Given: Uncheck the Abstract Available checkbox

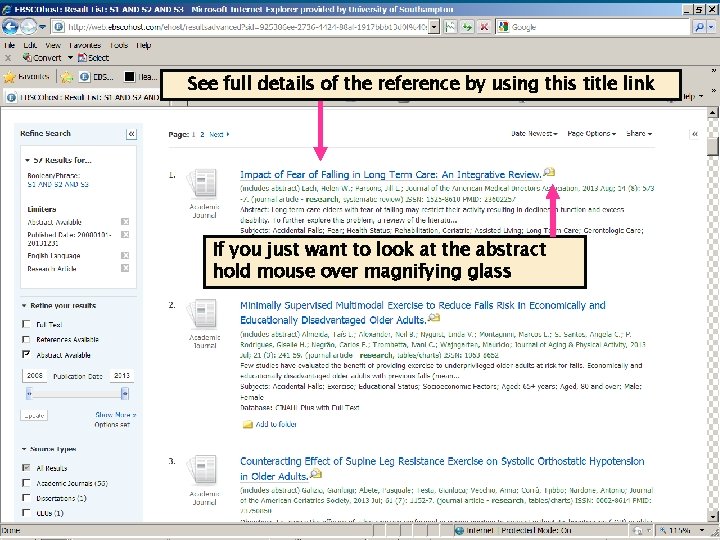Looking at the screenshot, I should click(26, 354).
